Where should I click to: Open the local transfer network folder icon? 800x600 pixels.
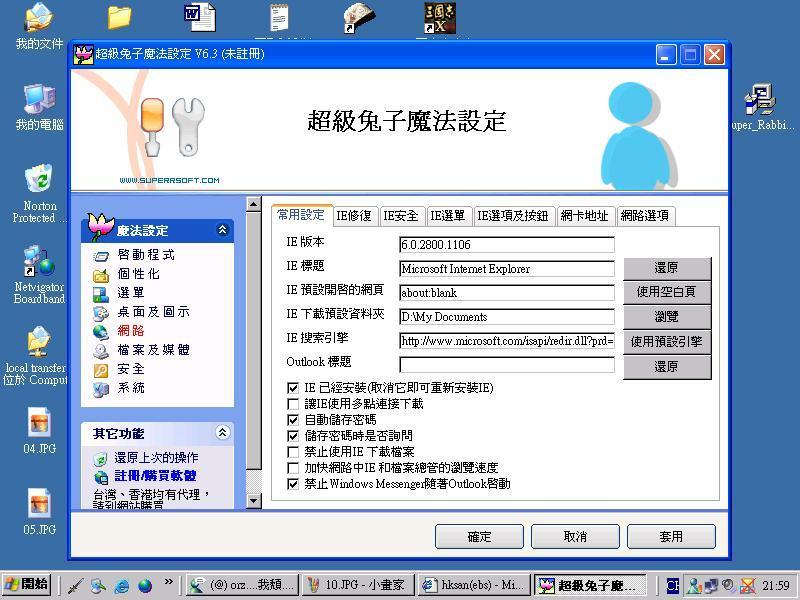coord(39,342)
